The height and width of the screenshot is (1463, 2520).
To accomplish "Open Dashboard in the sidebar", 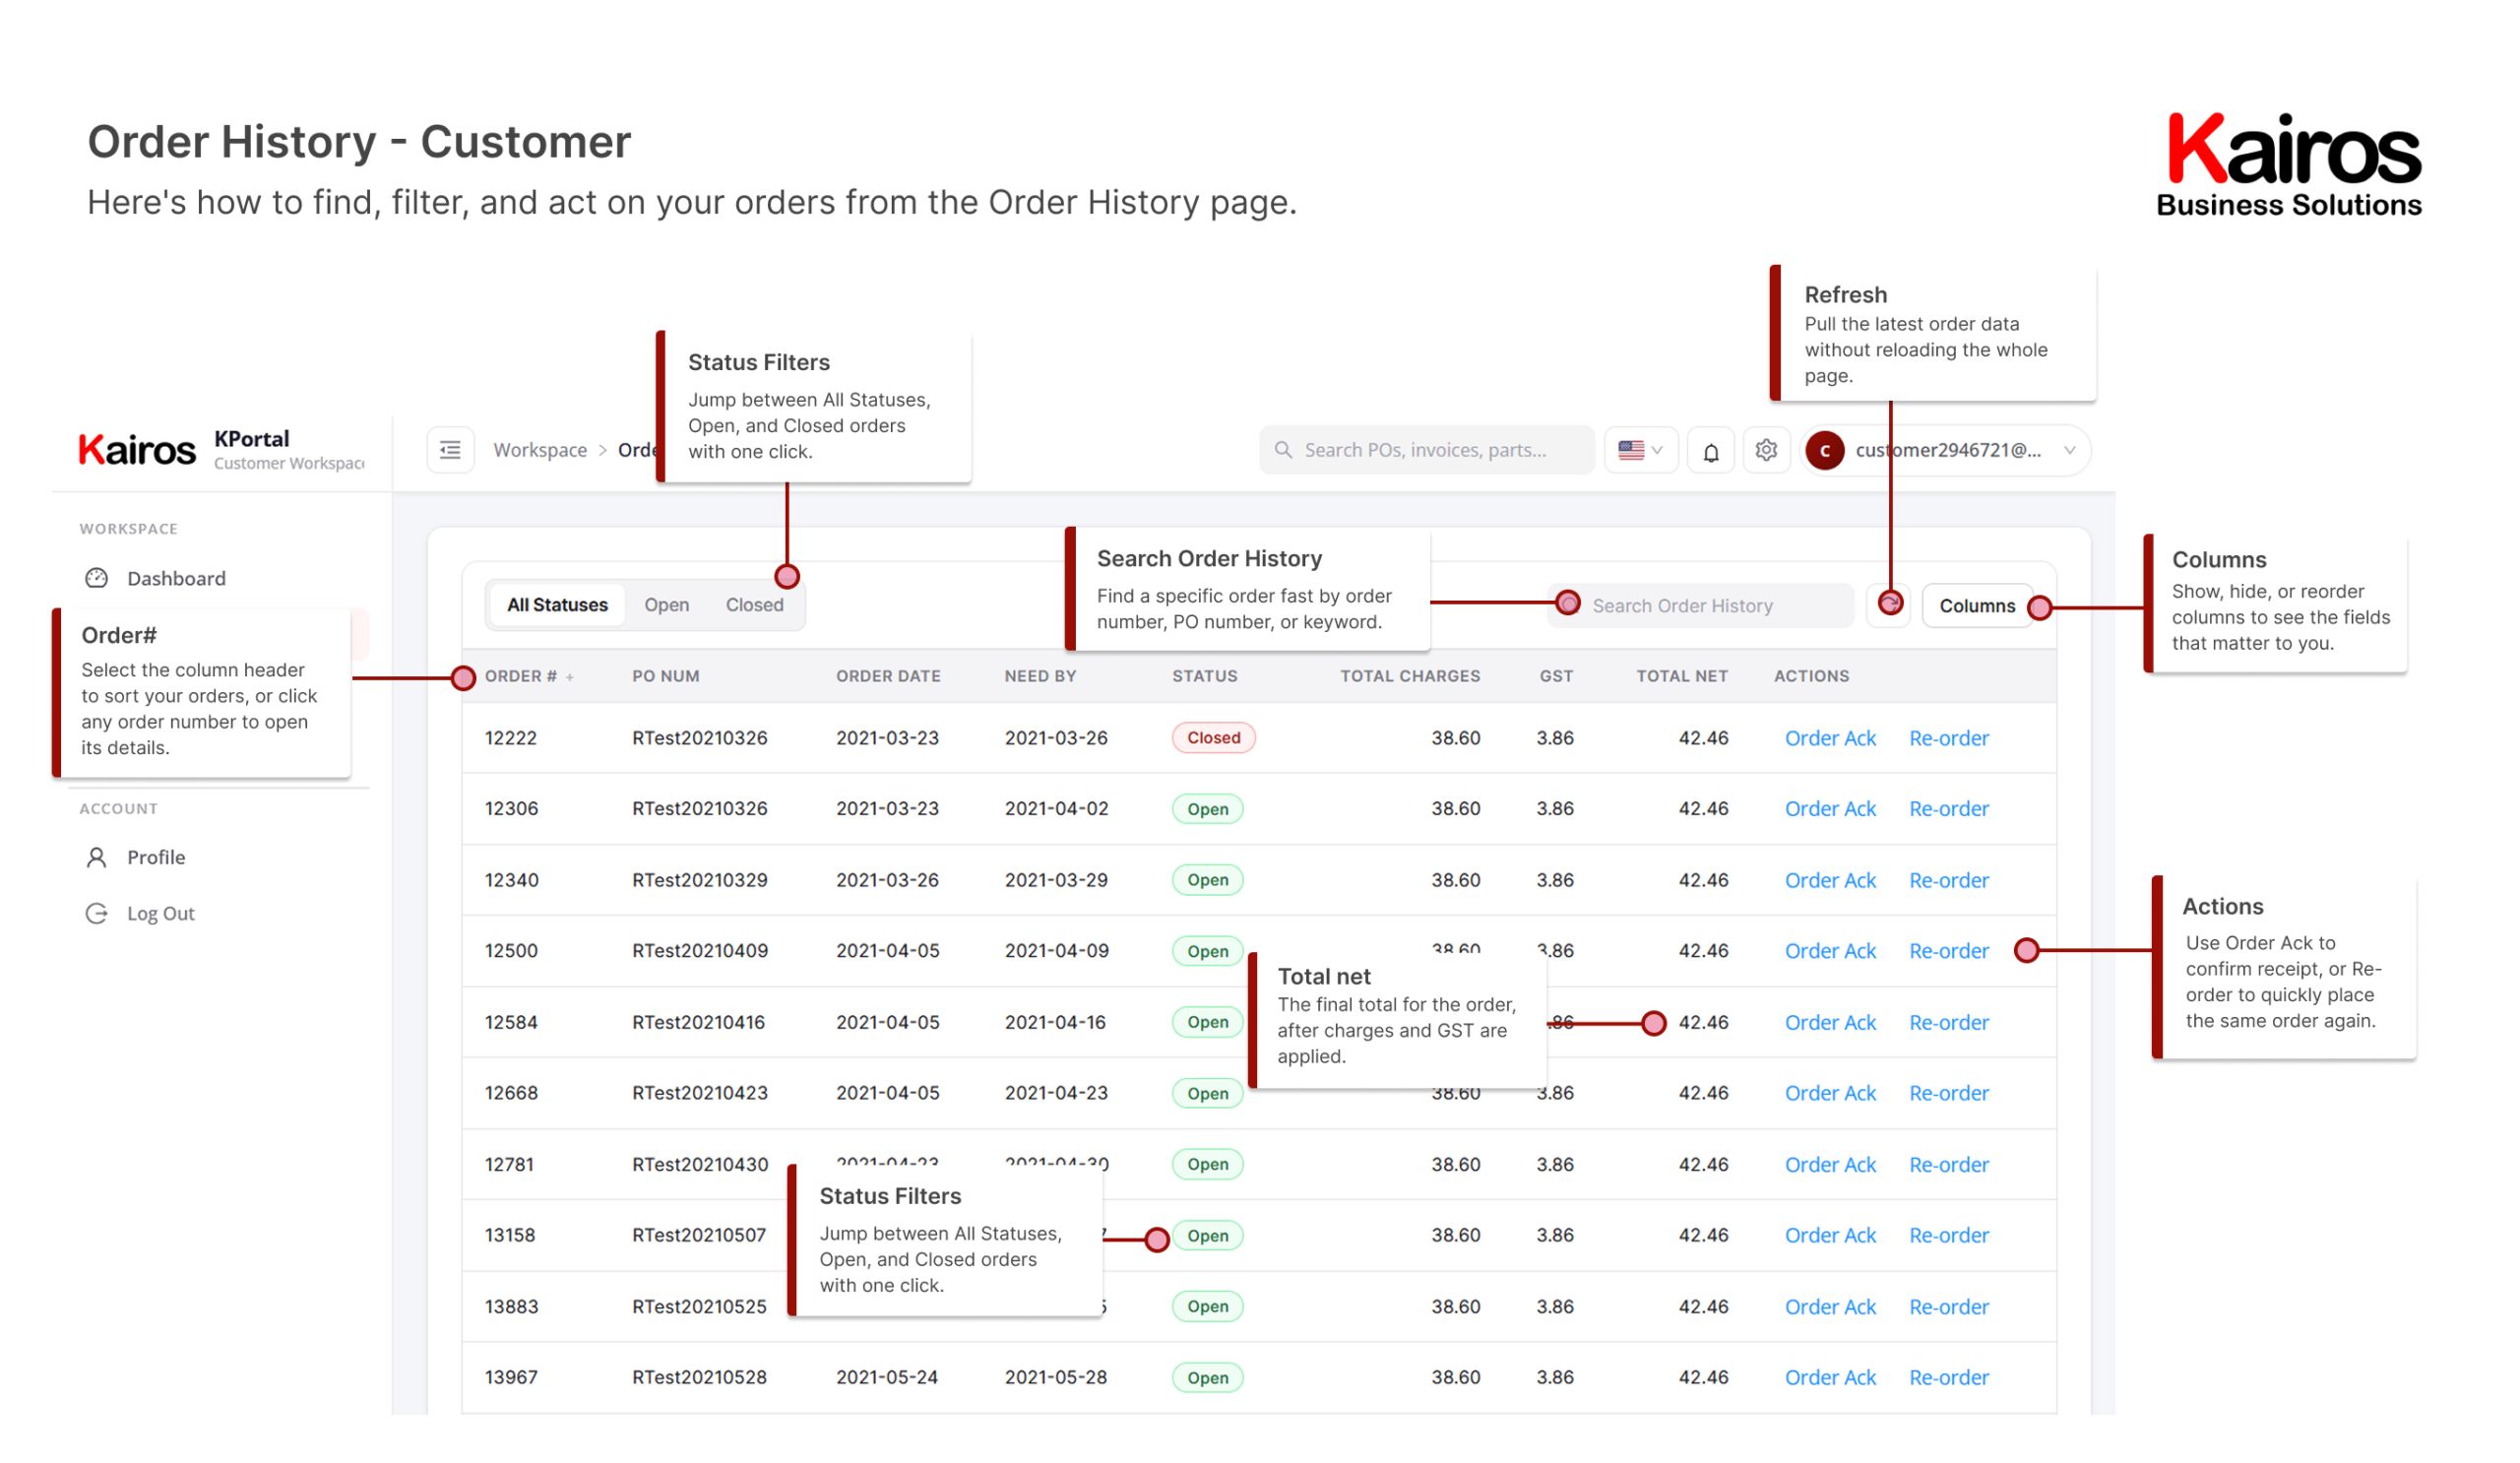I will (176, 578).
